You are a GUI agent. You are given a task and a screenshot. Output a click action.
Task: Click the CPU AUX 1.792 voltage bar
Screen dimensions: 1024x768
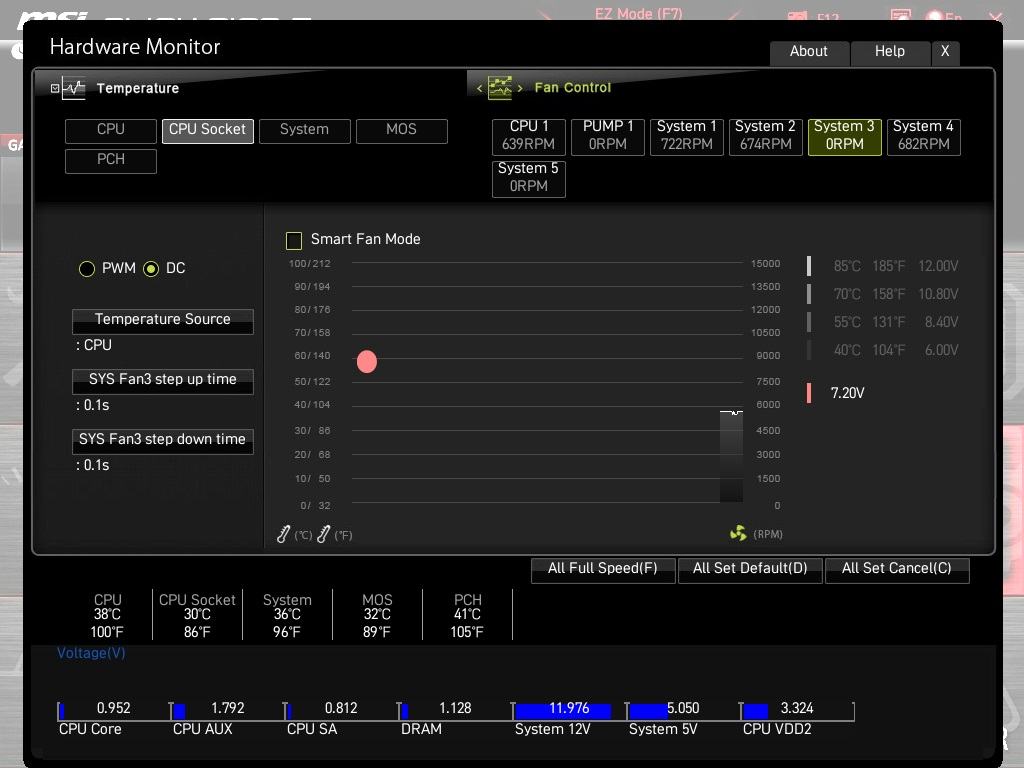click(227, 711)
